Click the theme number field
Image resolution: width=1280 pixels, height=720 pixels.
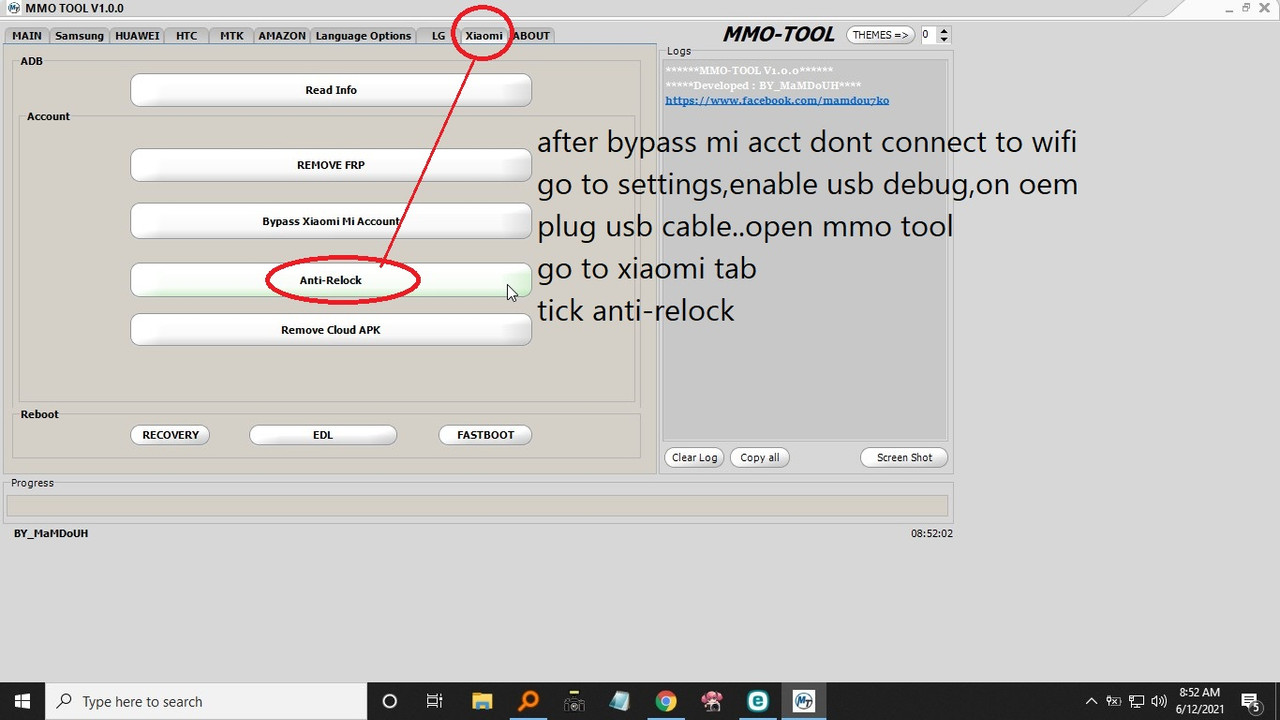pyautogui.click(x=928, y=35)
